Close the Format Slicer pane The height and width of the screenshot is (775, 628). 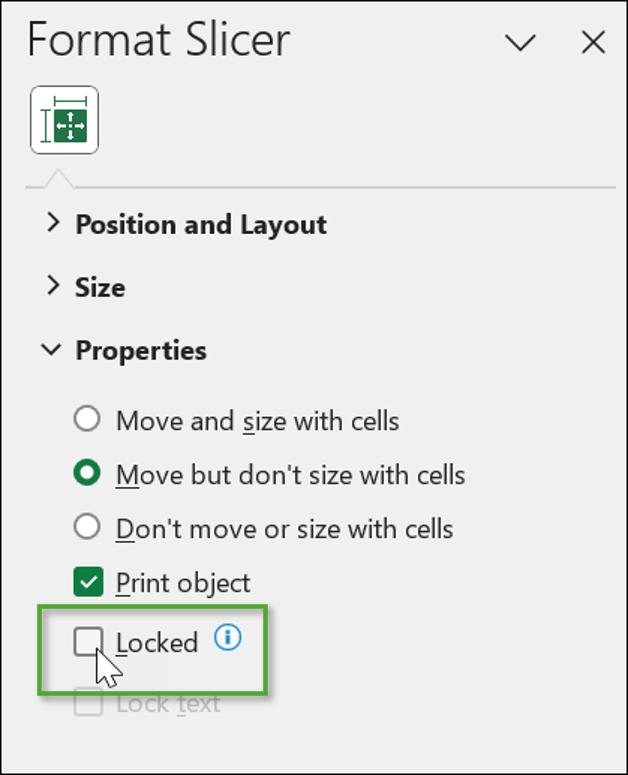(x=593, y=42)
